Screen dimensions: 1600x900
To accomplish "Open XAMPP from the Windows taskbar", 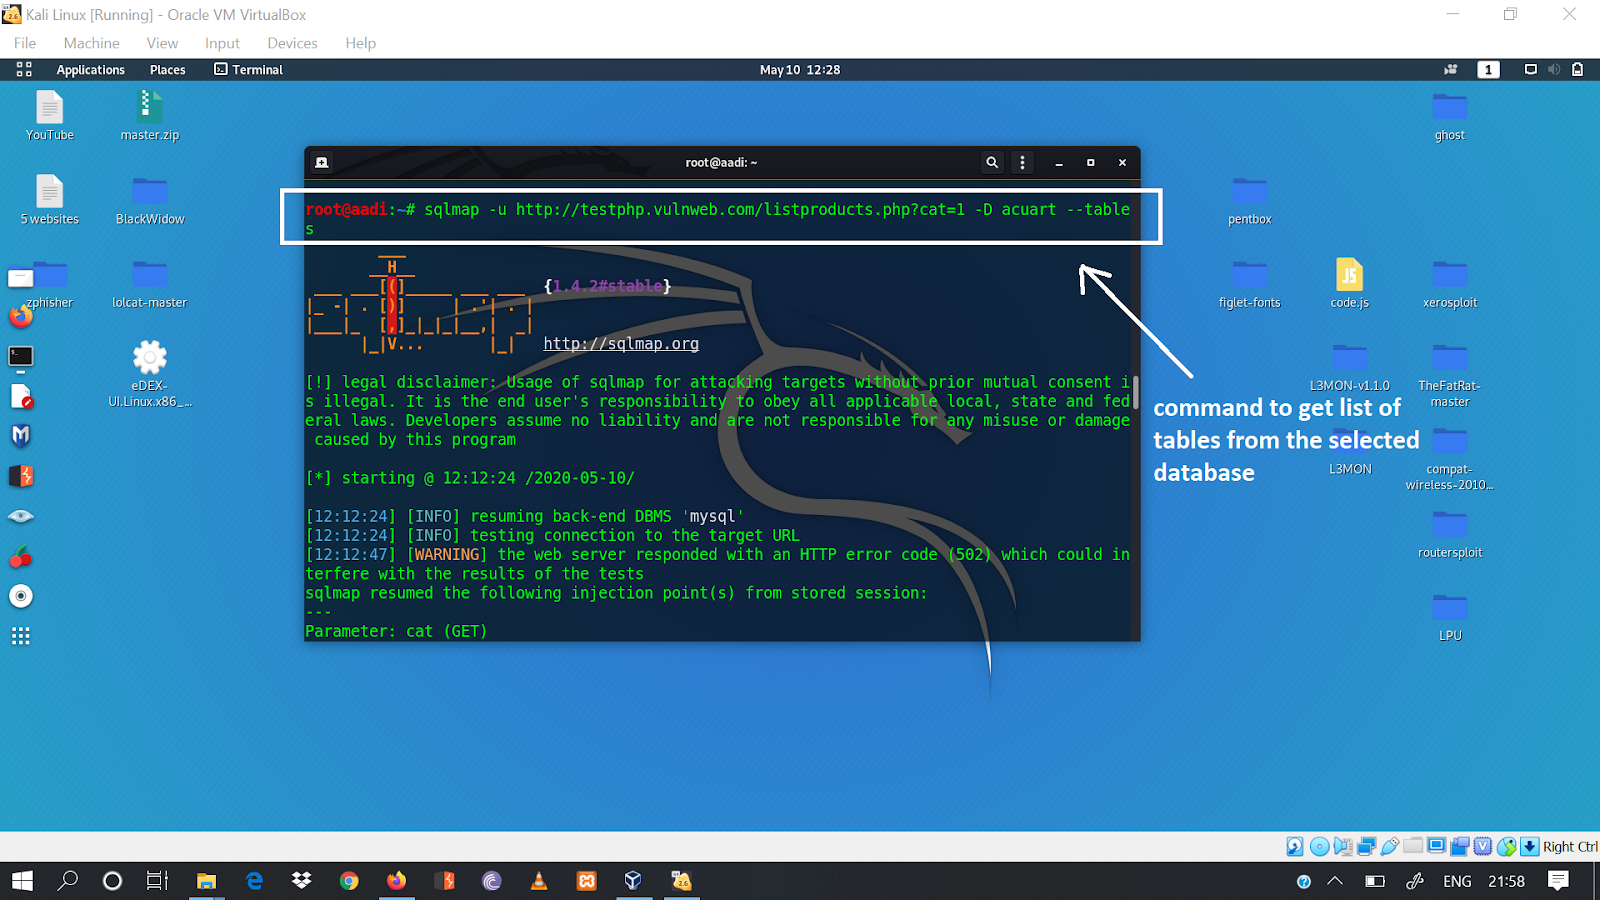I will tap(587, 881).
